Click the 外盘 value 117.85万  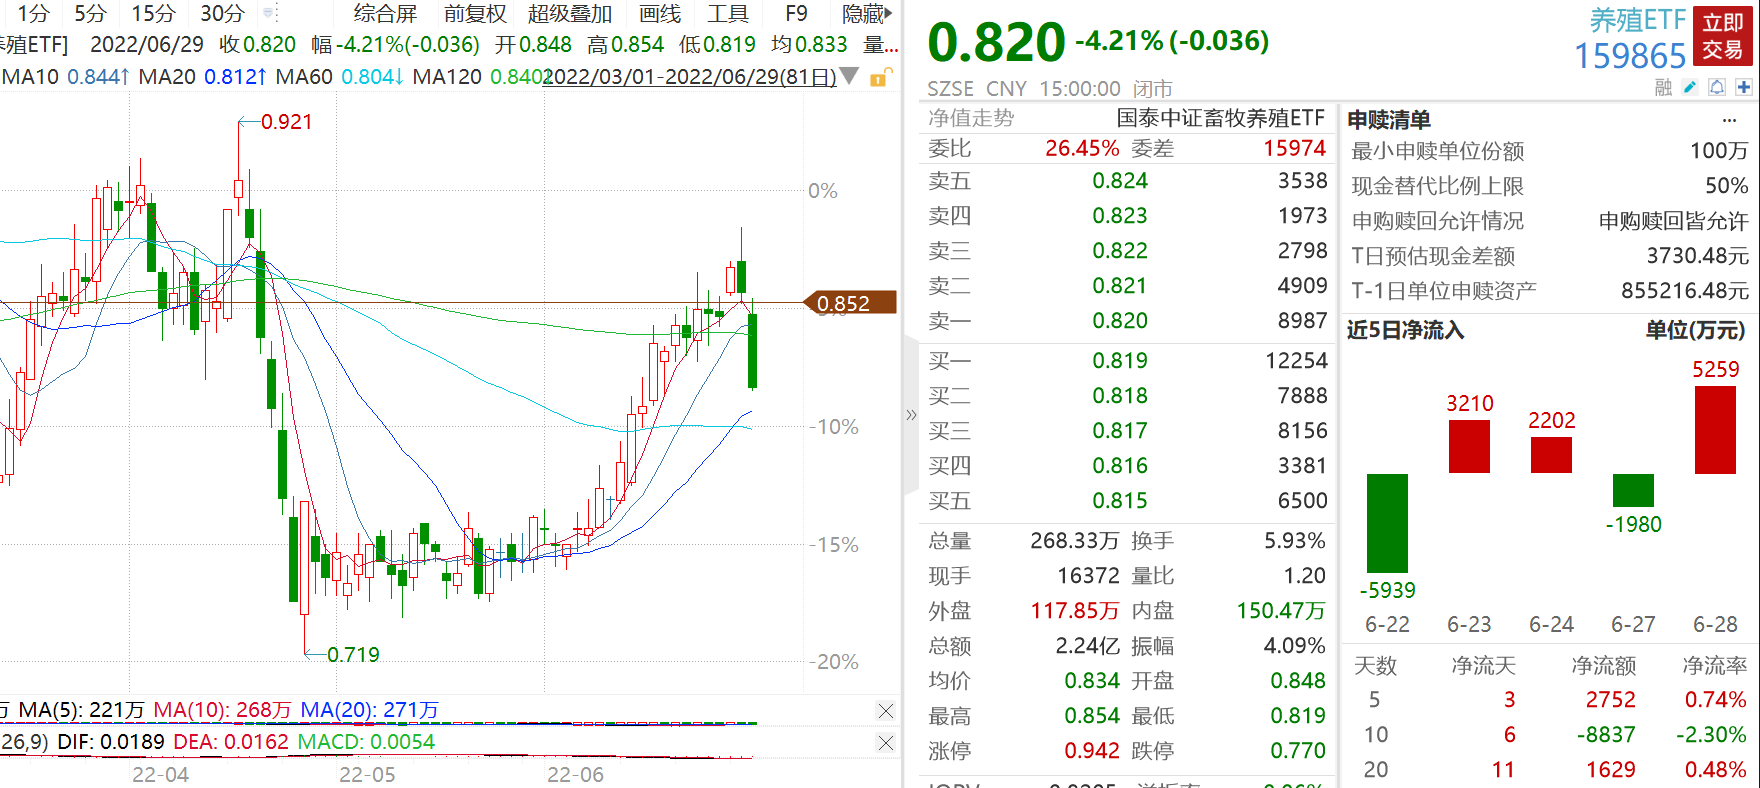tap(1075, 611)
